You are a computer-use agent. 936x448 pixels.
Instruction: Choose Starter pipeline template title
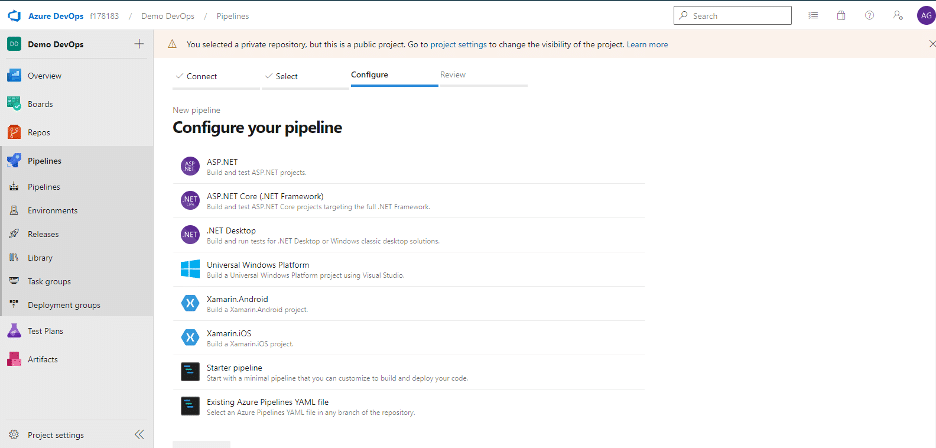click(235, 367)
